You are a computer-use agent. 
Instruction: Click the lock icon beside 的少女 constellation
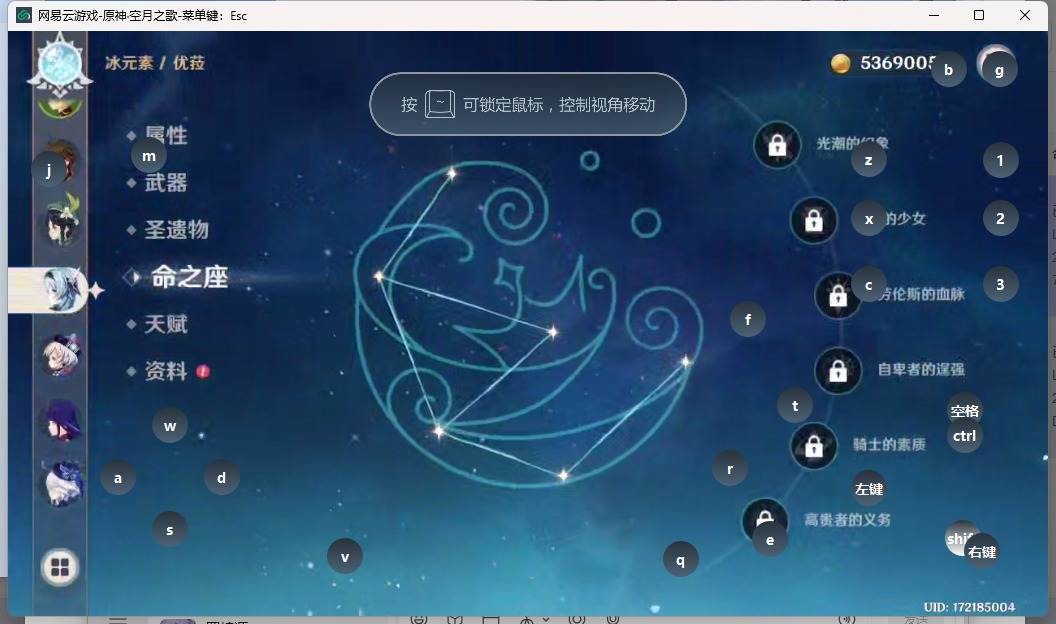tap(814, 220)
